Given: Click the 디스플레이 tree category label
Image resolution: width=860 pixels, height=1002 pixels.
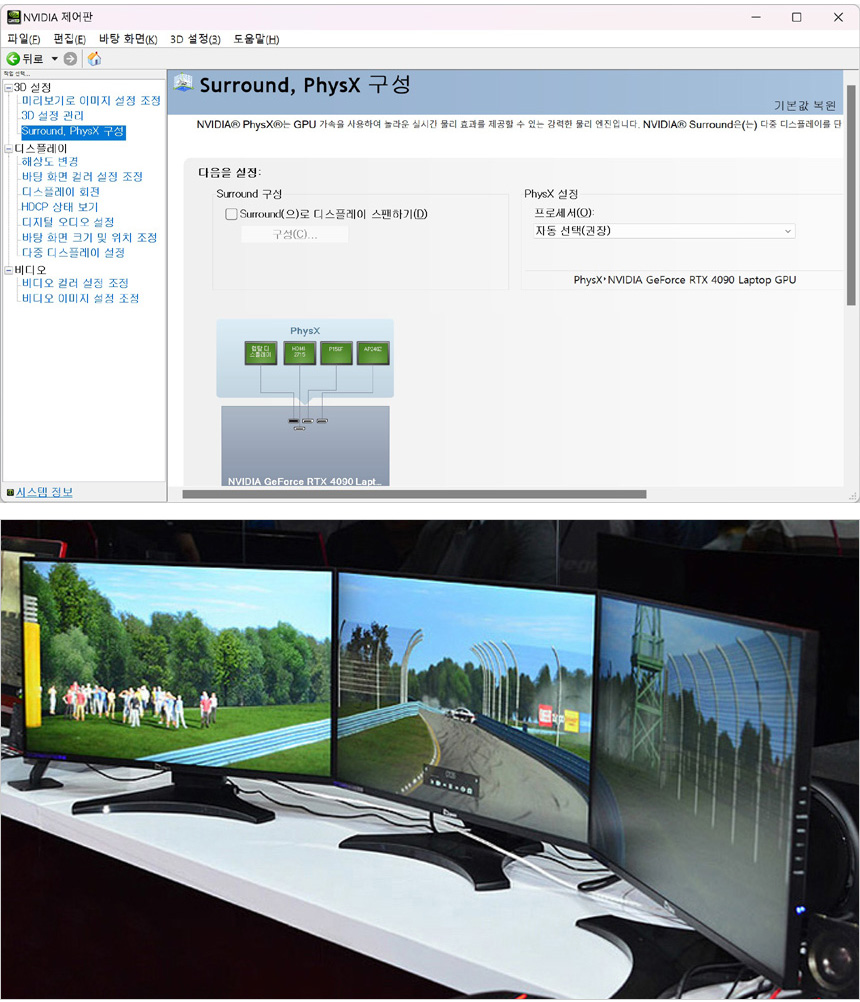Looking at the screenshot, I should 41,149.
